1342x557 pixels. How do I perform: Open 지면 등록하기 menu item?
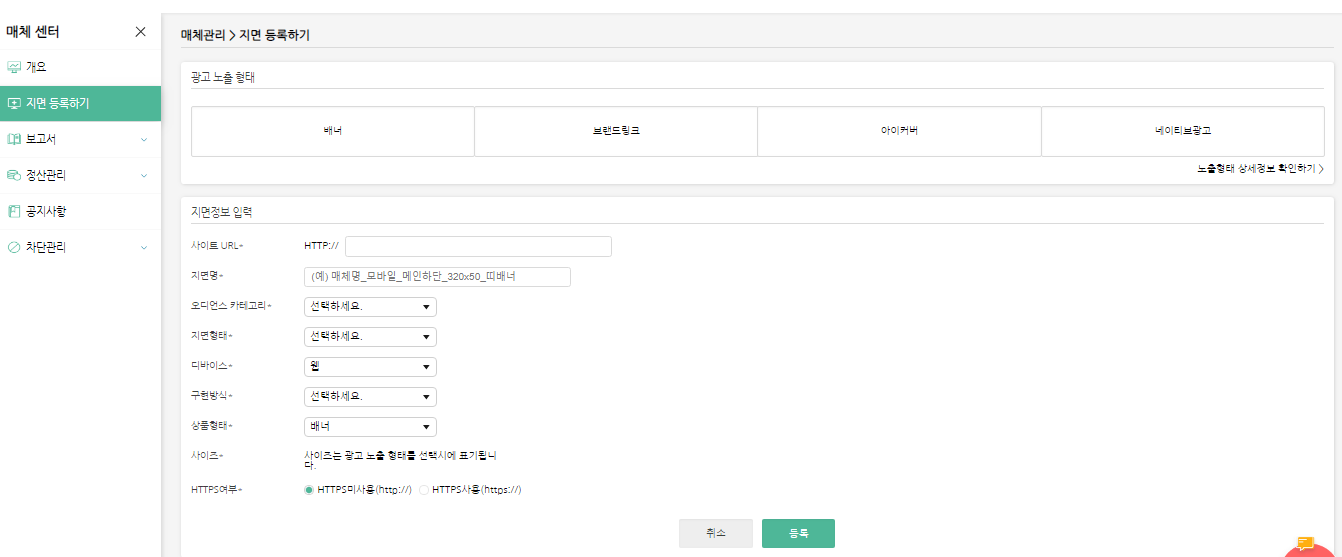(x=80, y=103)
